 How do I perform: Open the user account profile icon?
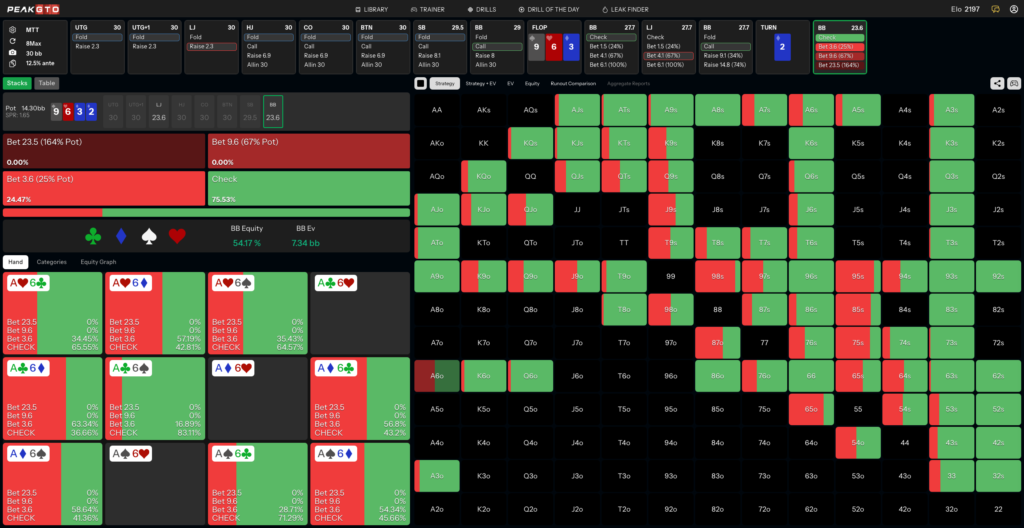click(x=1014, y=10)
